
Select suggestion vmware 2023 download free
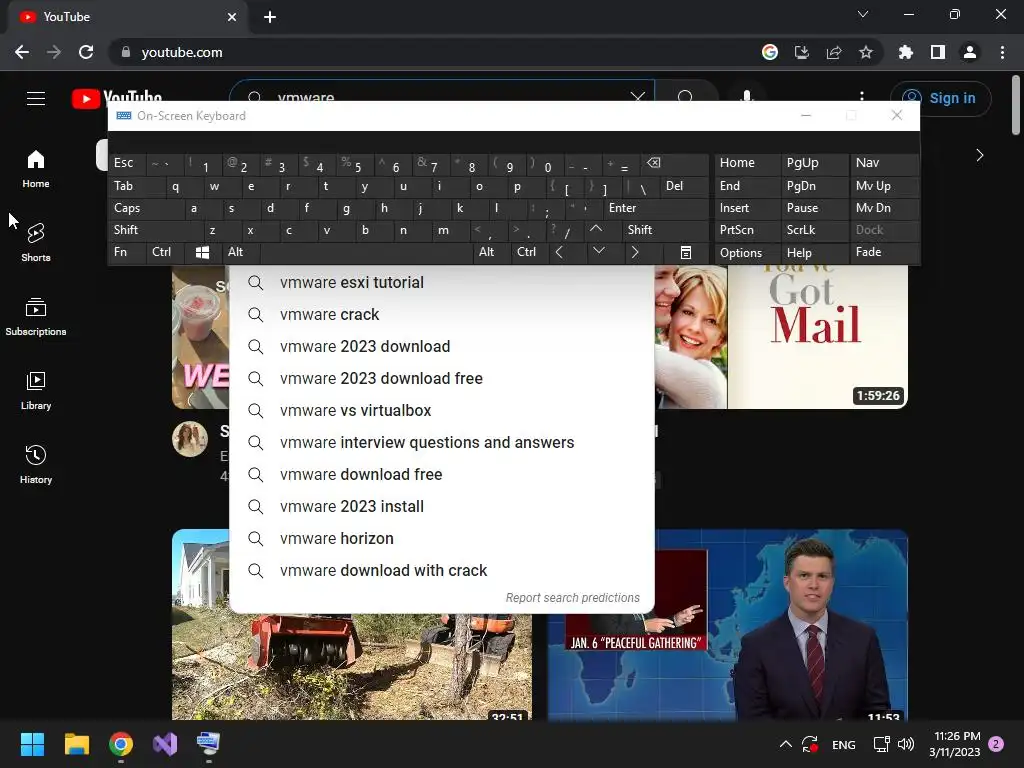coord(442,378)
